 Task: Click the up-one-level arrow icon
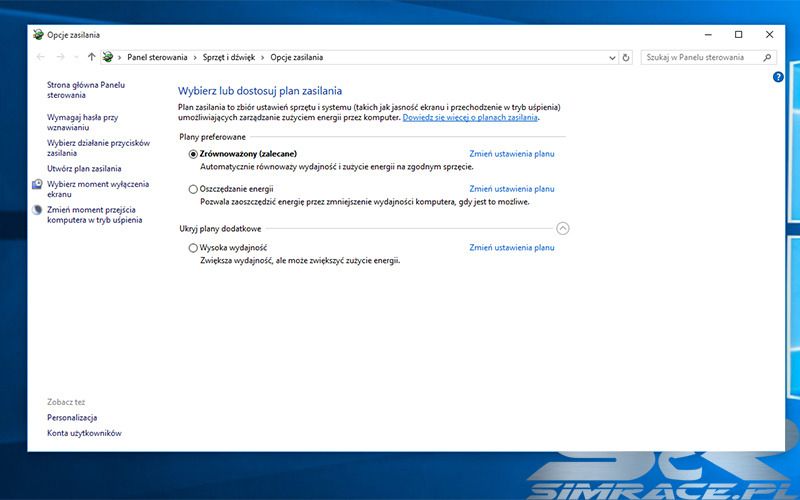coord(91,58)
